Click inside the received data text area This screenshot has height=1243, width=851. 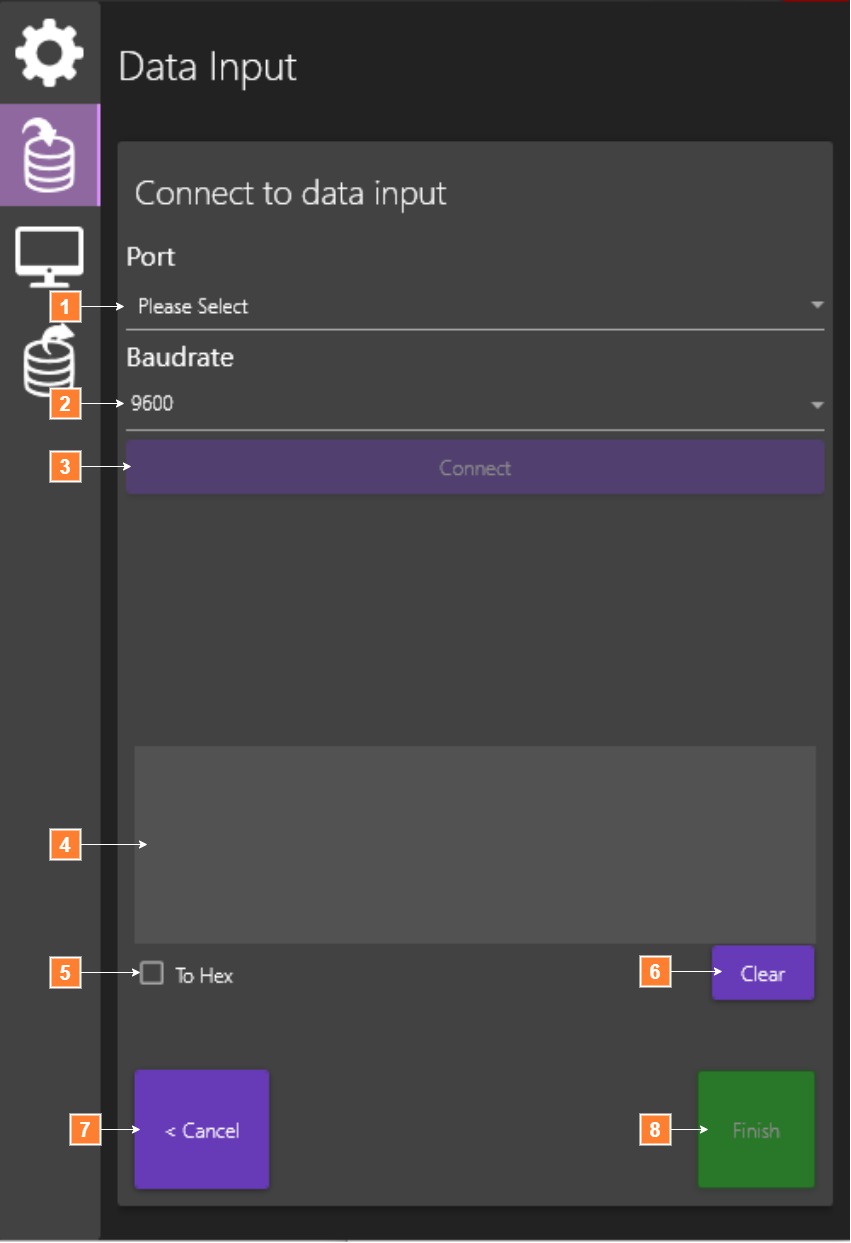point(475,844)
